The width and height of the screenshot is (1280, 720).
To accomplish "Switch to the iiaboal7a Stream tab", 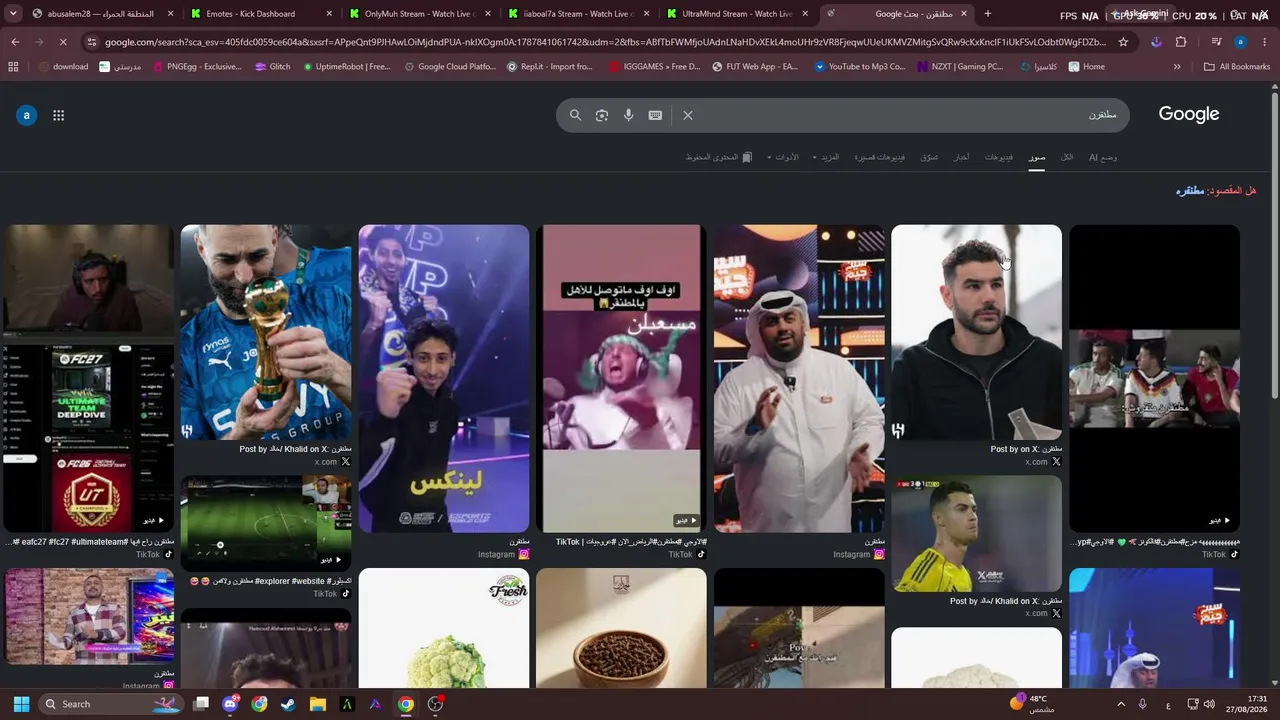I will (577, 14).
